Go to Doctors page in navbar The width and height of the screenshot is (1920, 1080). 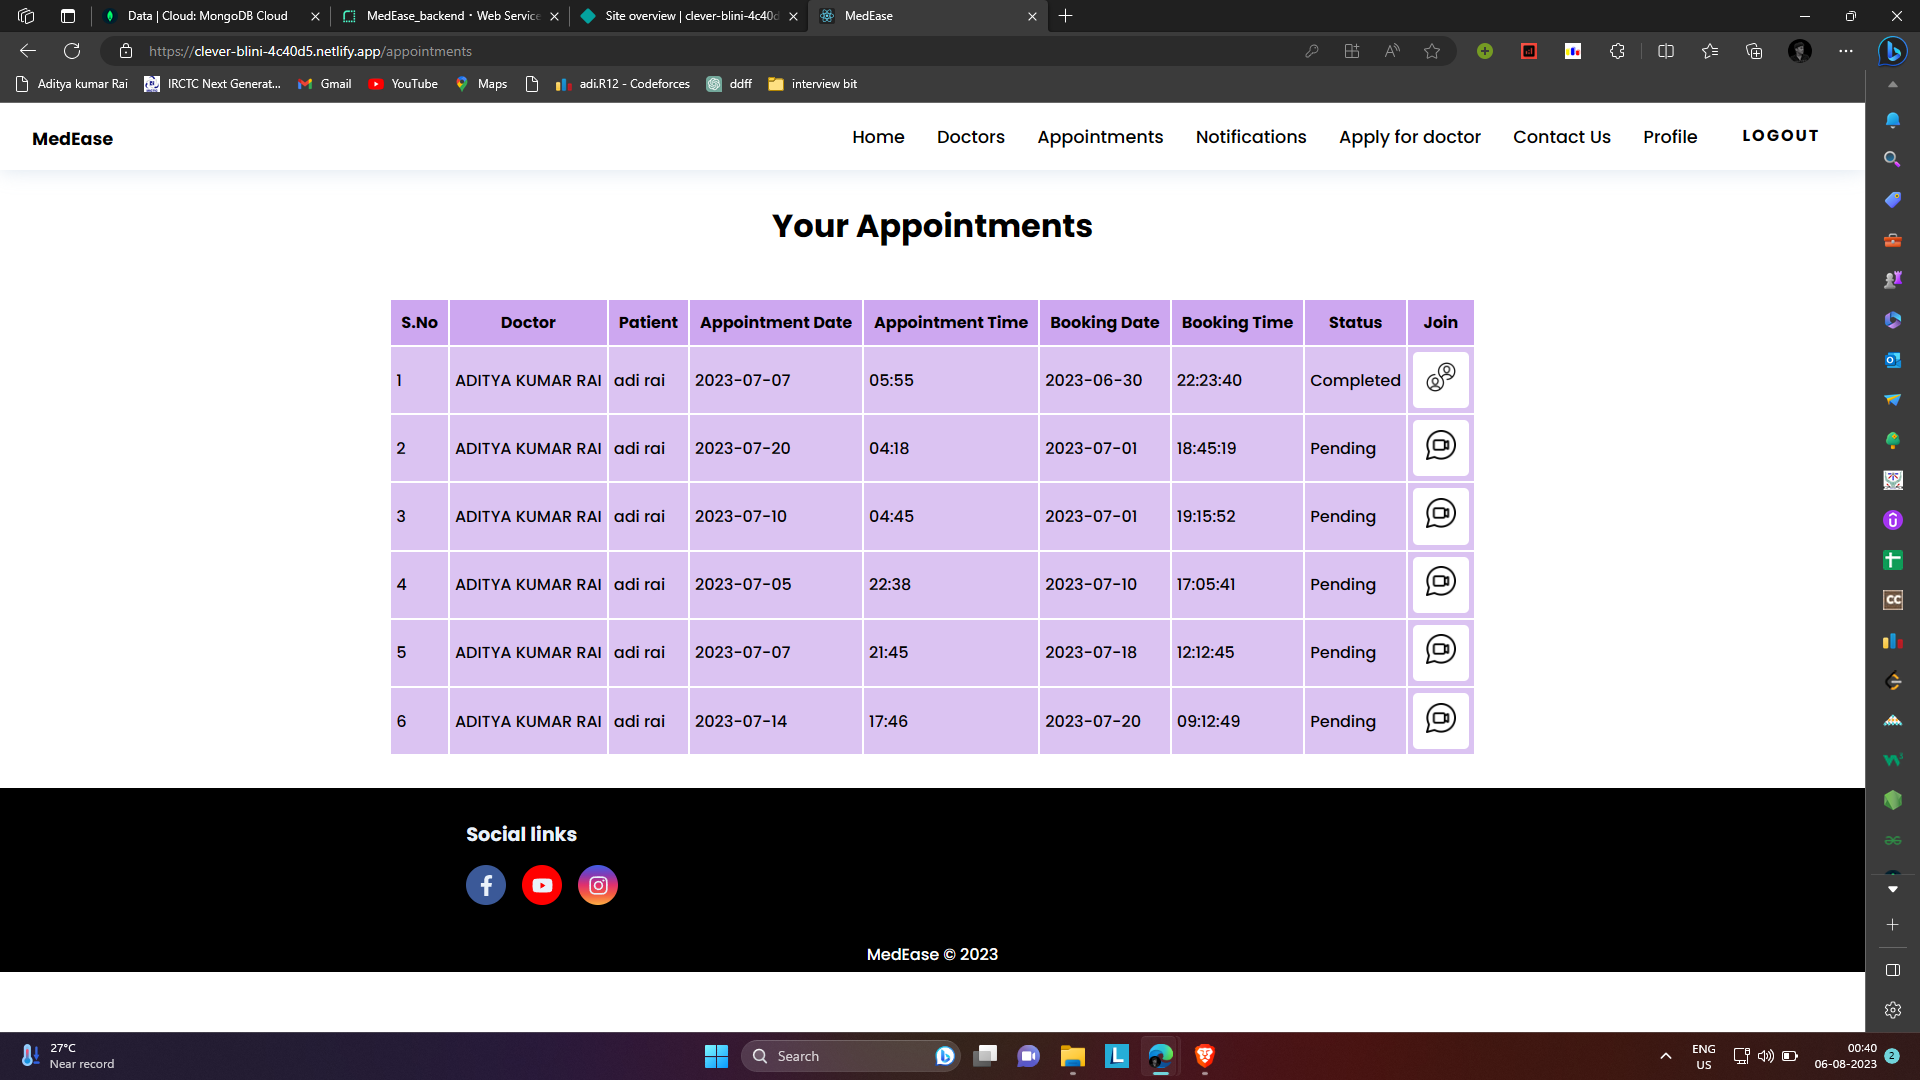[x=970, y=137]
